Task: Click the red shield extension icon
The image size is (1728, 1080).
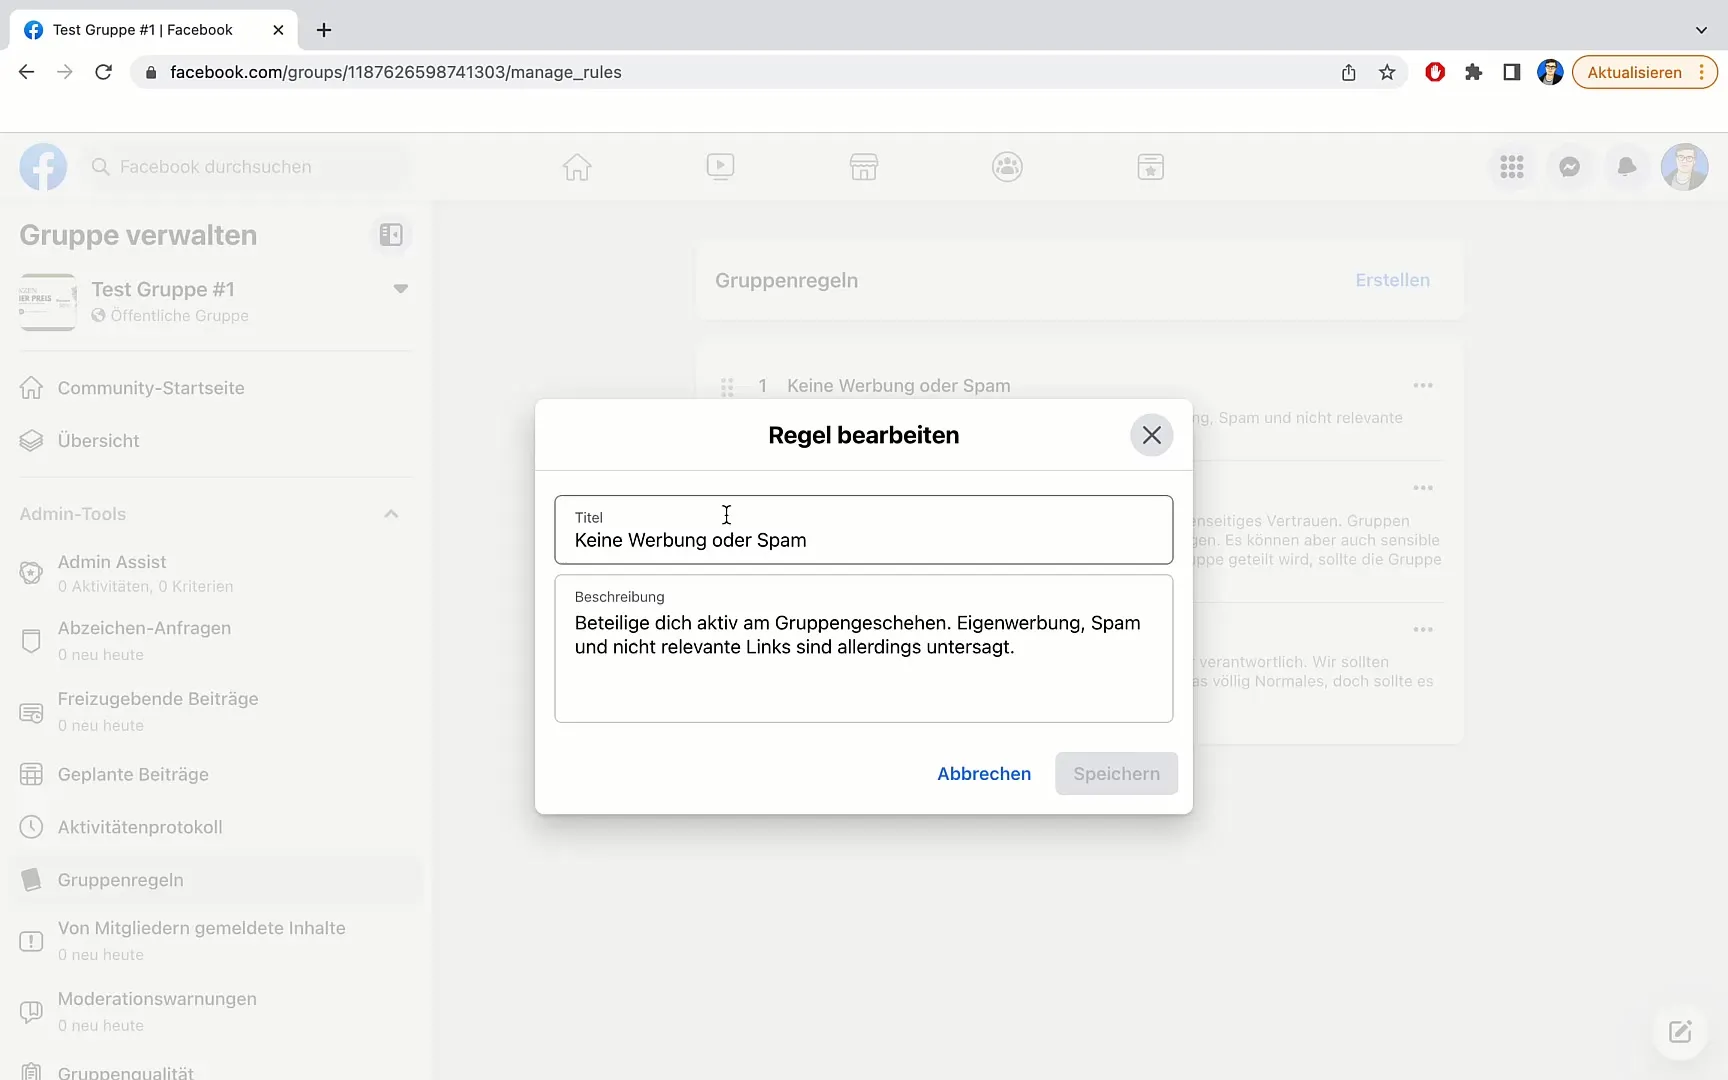Action: [x=1435, y=72]
